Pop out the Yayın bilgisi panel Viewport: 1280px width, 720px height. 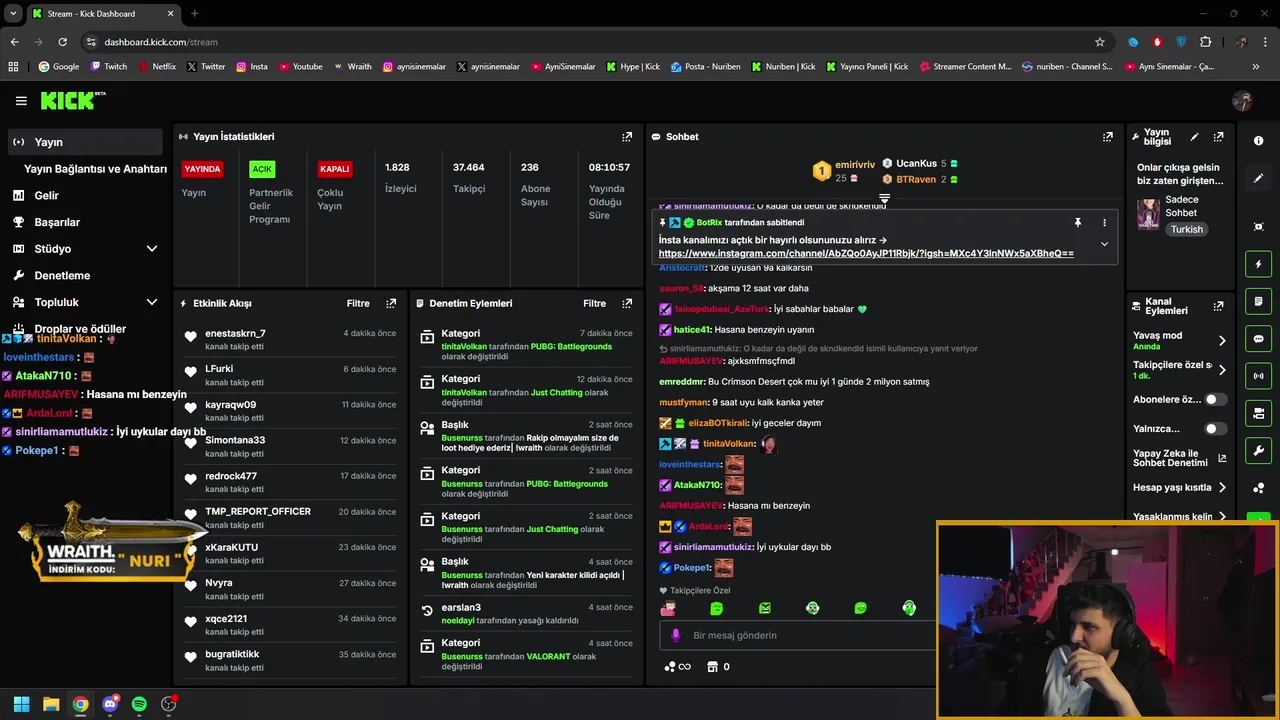pyautogui.click(x=1218, y=137)
